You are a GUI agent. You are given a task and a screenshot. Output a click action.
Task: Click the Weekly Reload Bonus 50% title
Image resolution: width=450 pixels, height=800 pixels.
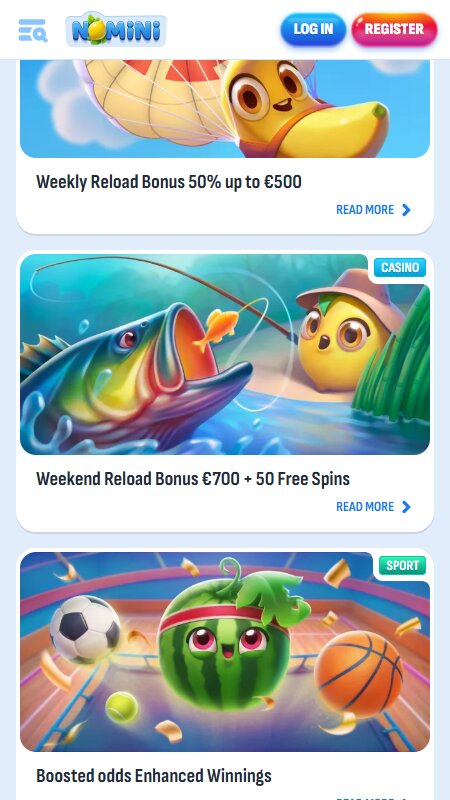pos(168,182)
